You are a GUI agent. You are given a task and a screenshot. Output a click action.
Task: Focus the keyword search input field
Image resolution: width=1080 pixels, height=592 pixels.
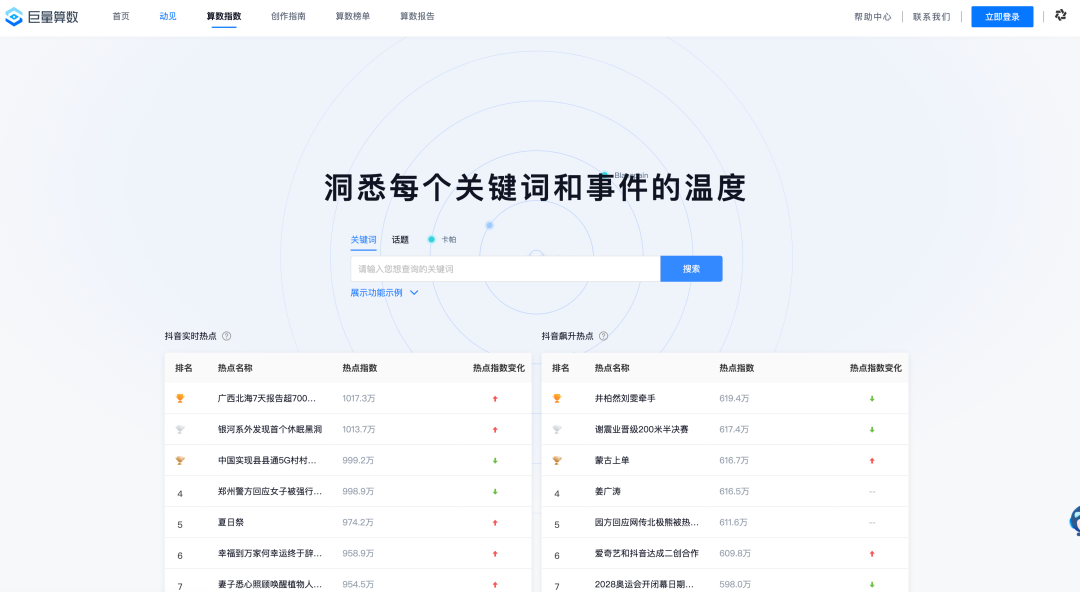(x=506, y=269)
